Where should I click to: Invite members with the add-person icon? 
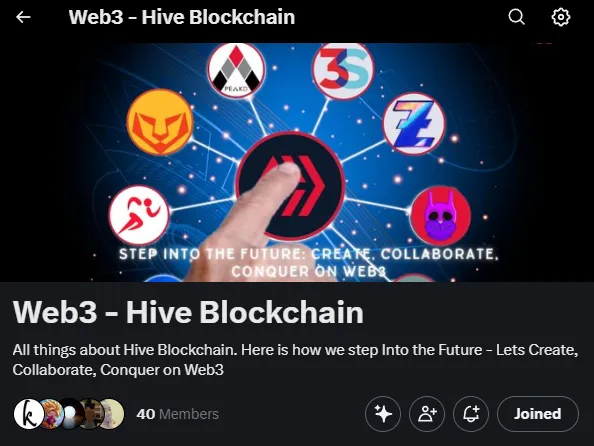427,414
